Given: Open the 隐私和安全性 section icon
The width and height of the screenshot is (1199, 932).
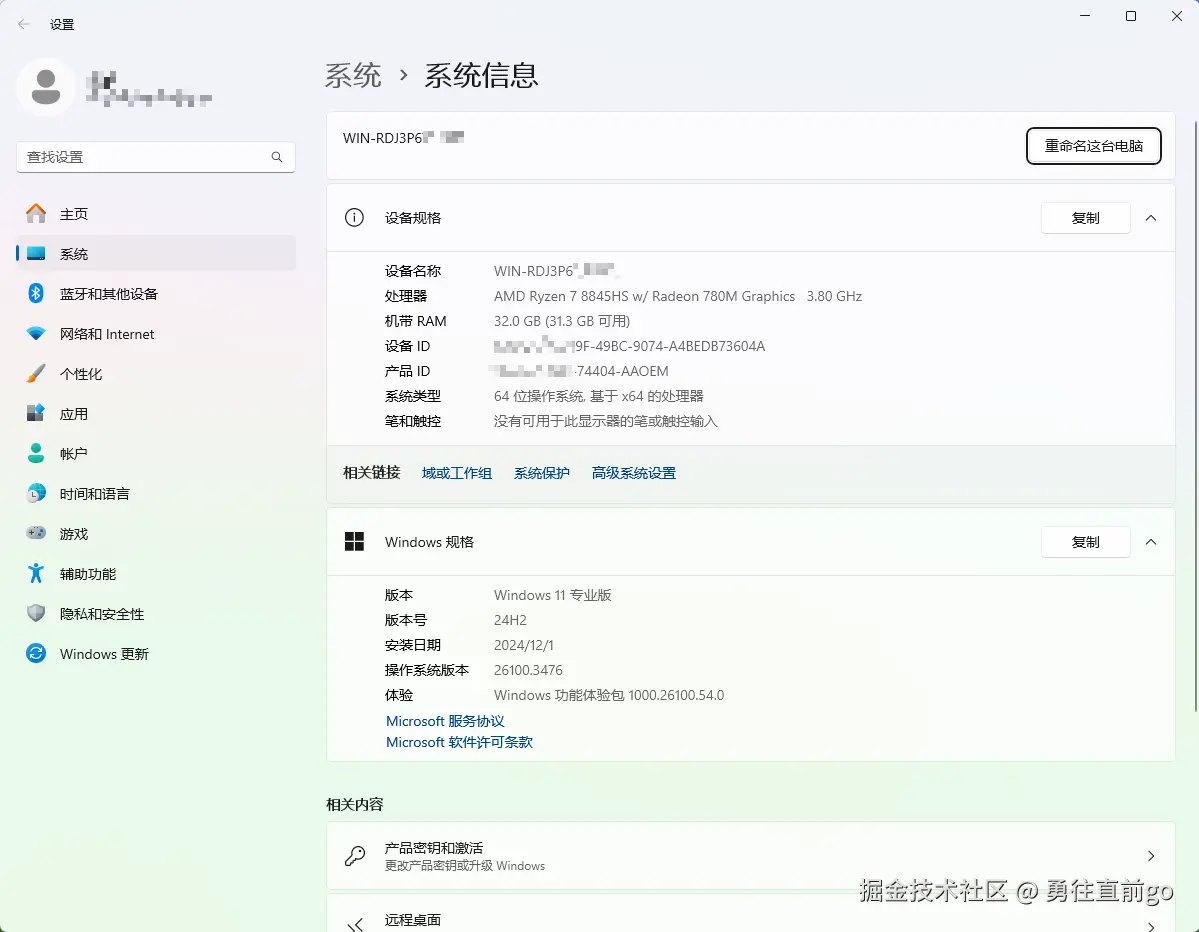Looking at the screenshot, I should coord(38,613).
